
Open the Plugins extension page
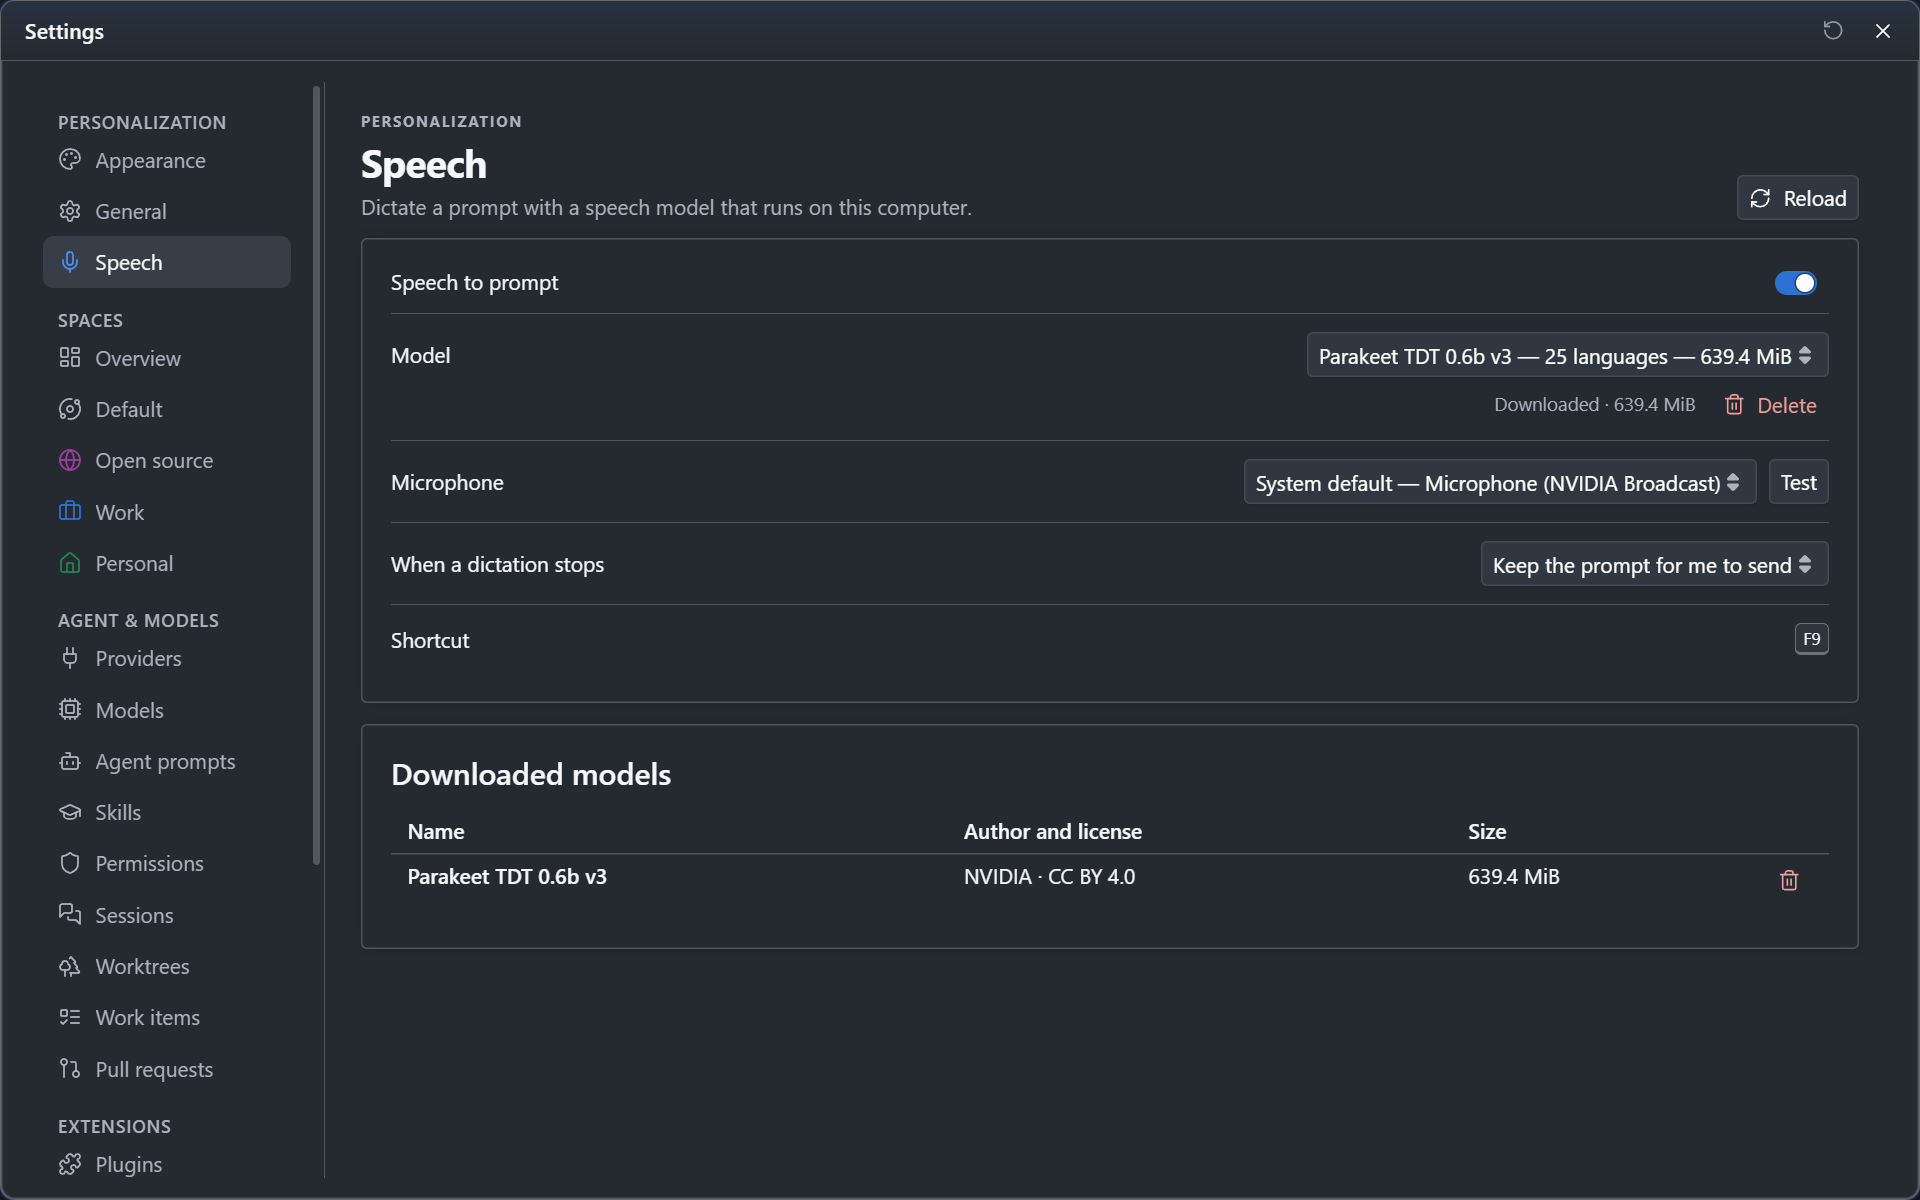coord(167,1164)
